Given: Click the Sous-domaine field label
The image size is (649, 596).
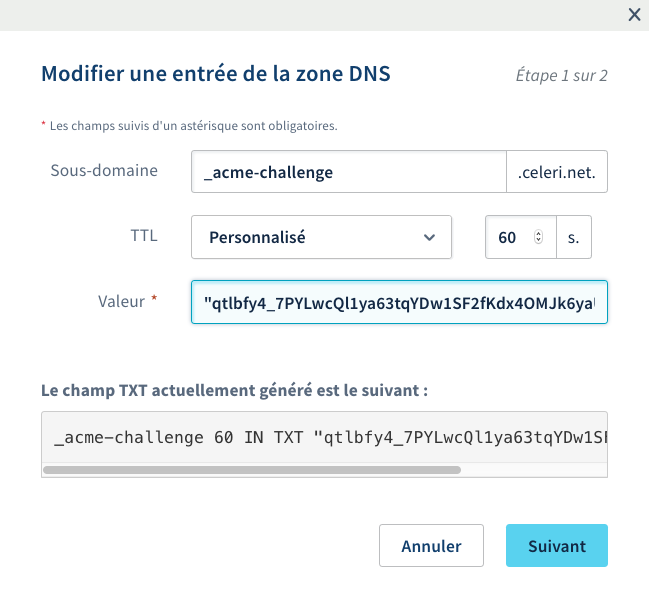Looking at the screenshot, I should pos(104,170).
